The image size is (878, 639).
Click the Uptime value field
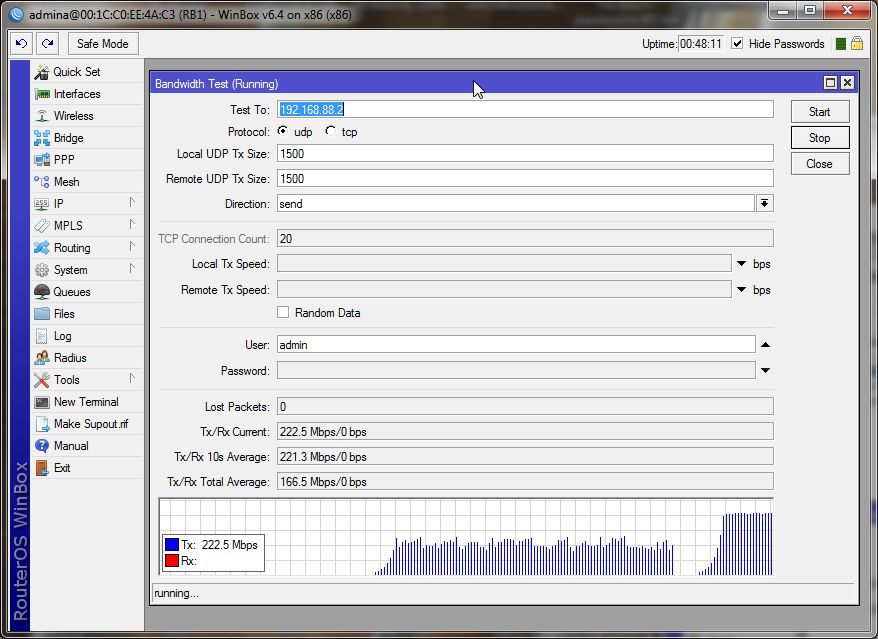tap(700, 44)
